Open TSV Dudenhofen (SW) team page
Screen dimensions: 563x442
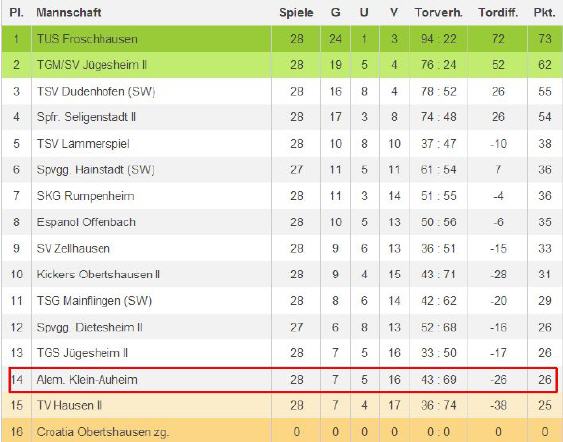pyautogui.click(x=96, y=92)
